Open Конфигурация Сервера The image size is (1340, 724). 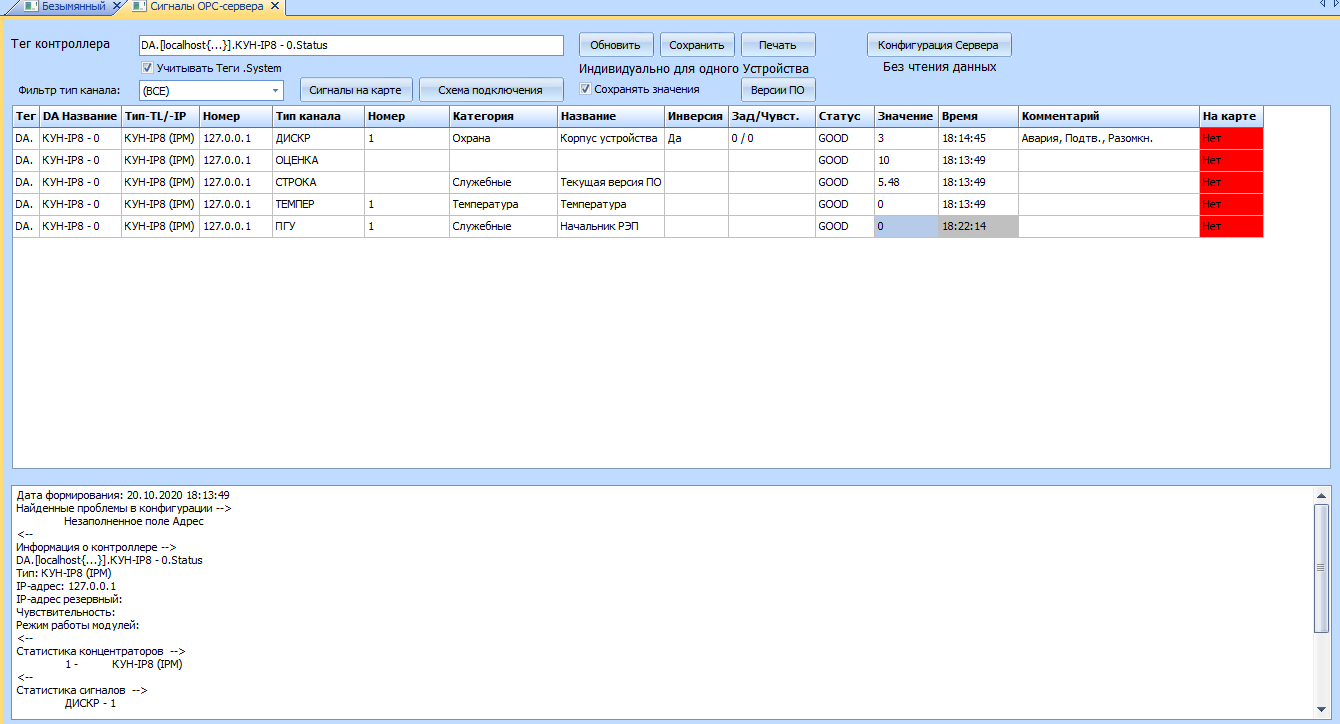click(939, 45)
